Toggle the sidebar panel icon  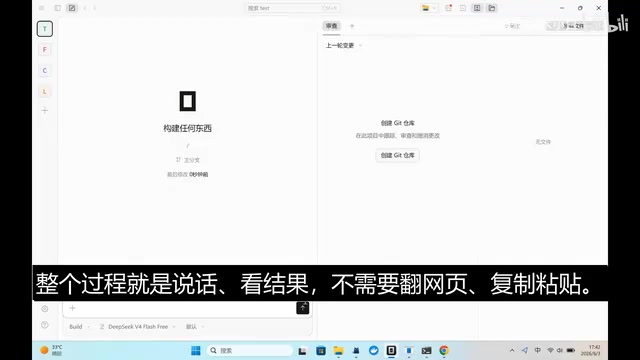[x=58, y=8]
